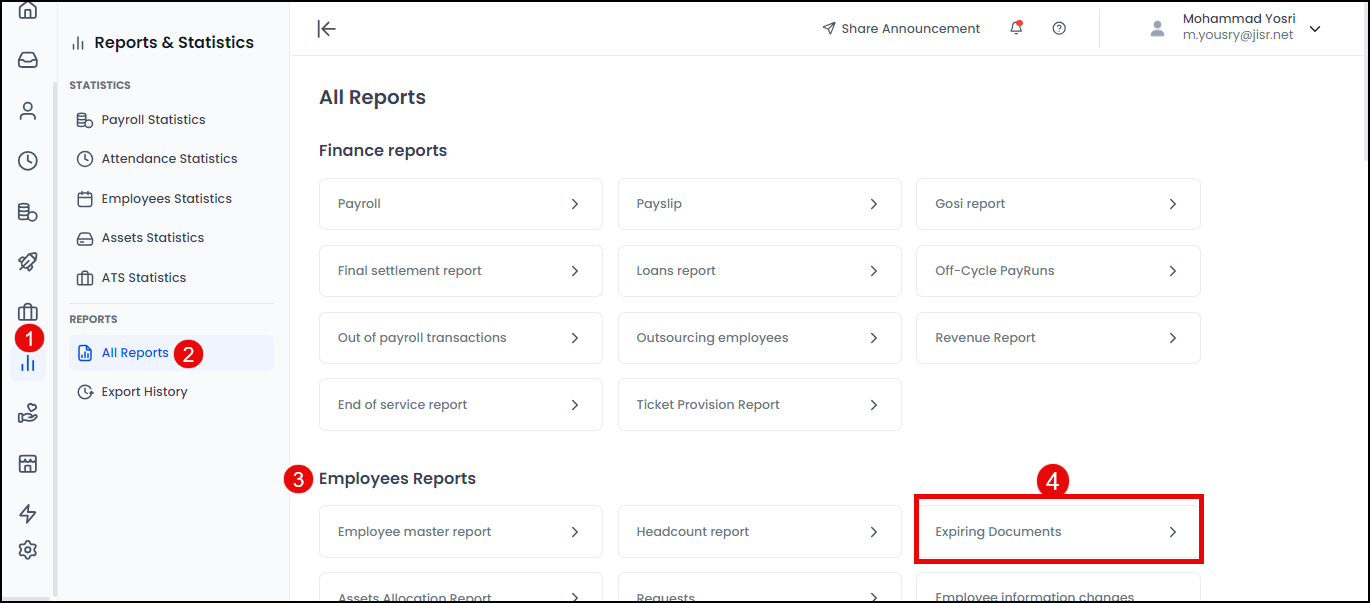Expand the Mohammad Yosri account dropdown
Screen dimensions: 1370x603
1315,29
